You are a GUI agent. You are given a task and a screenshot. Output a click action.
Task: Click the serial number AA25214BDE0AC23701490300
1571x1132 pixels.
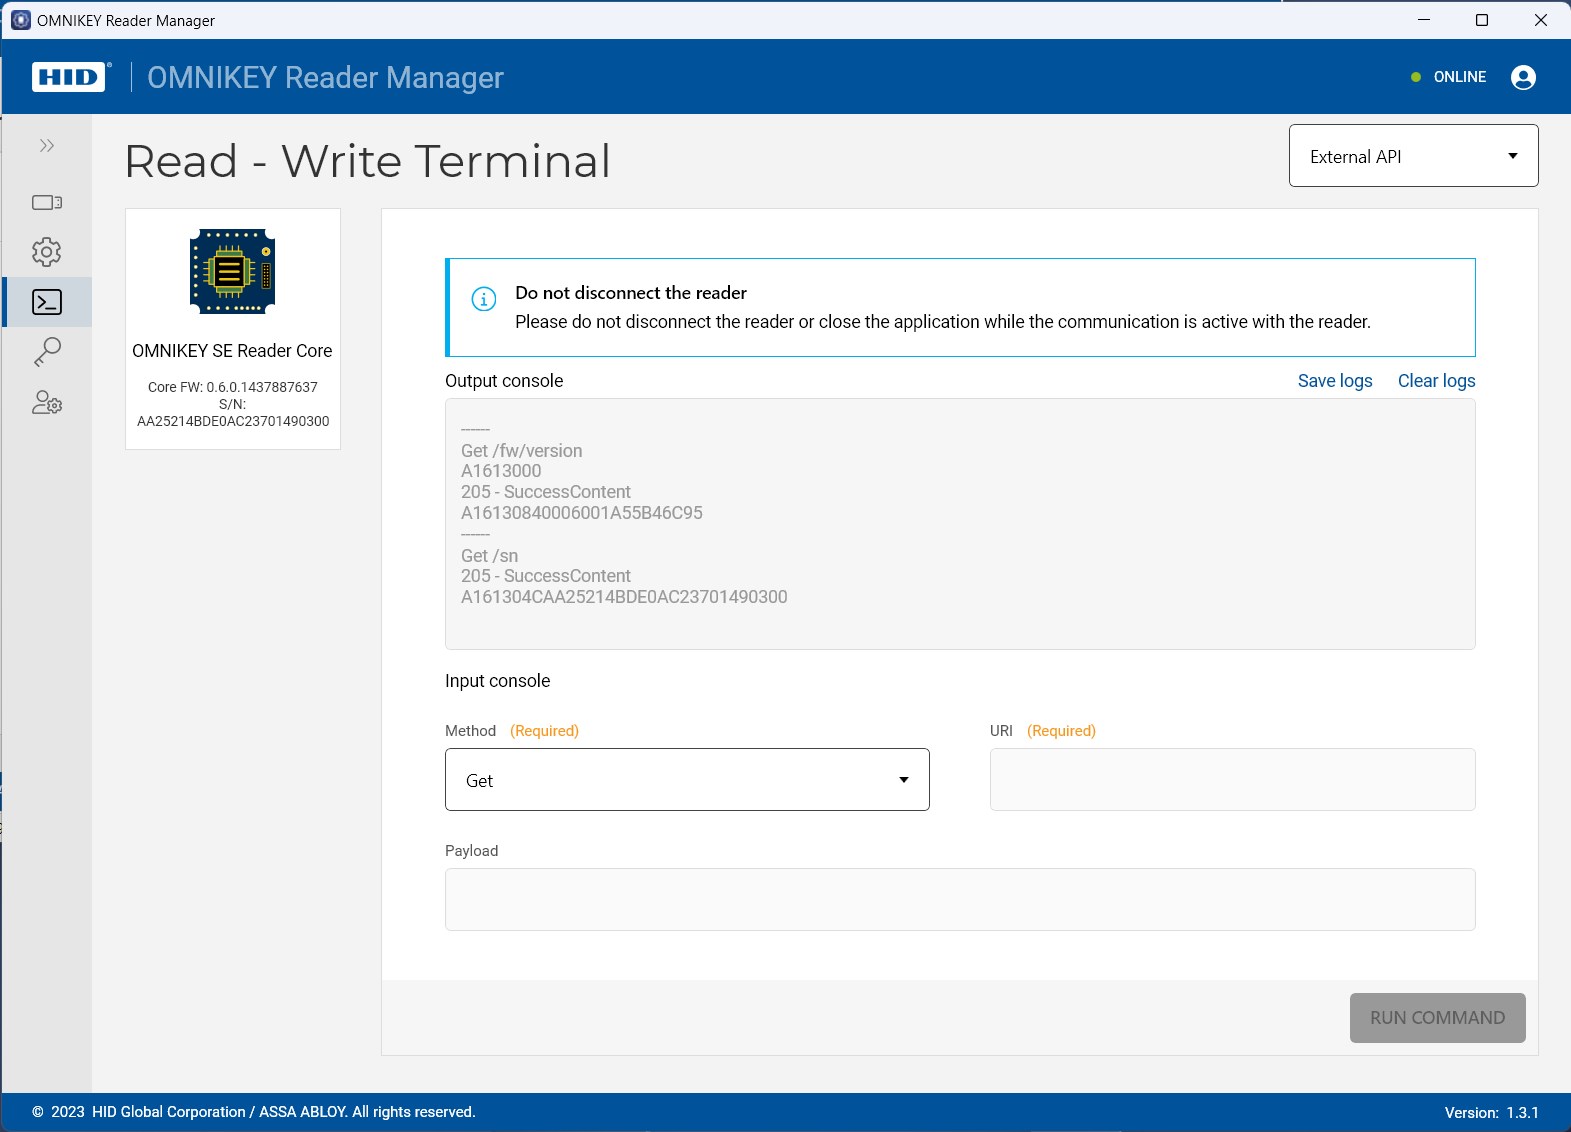tap(233, 421)
